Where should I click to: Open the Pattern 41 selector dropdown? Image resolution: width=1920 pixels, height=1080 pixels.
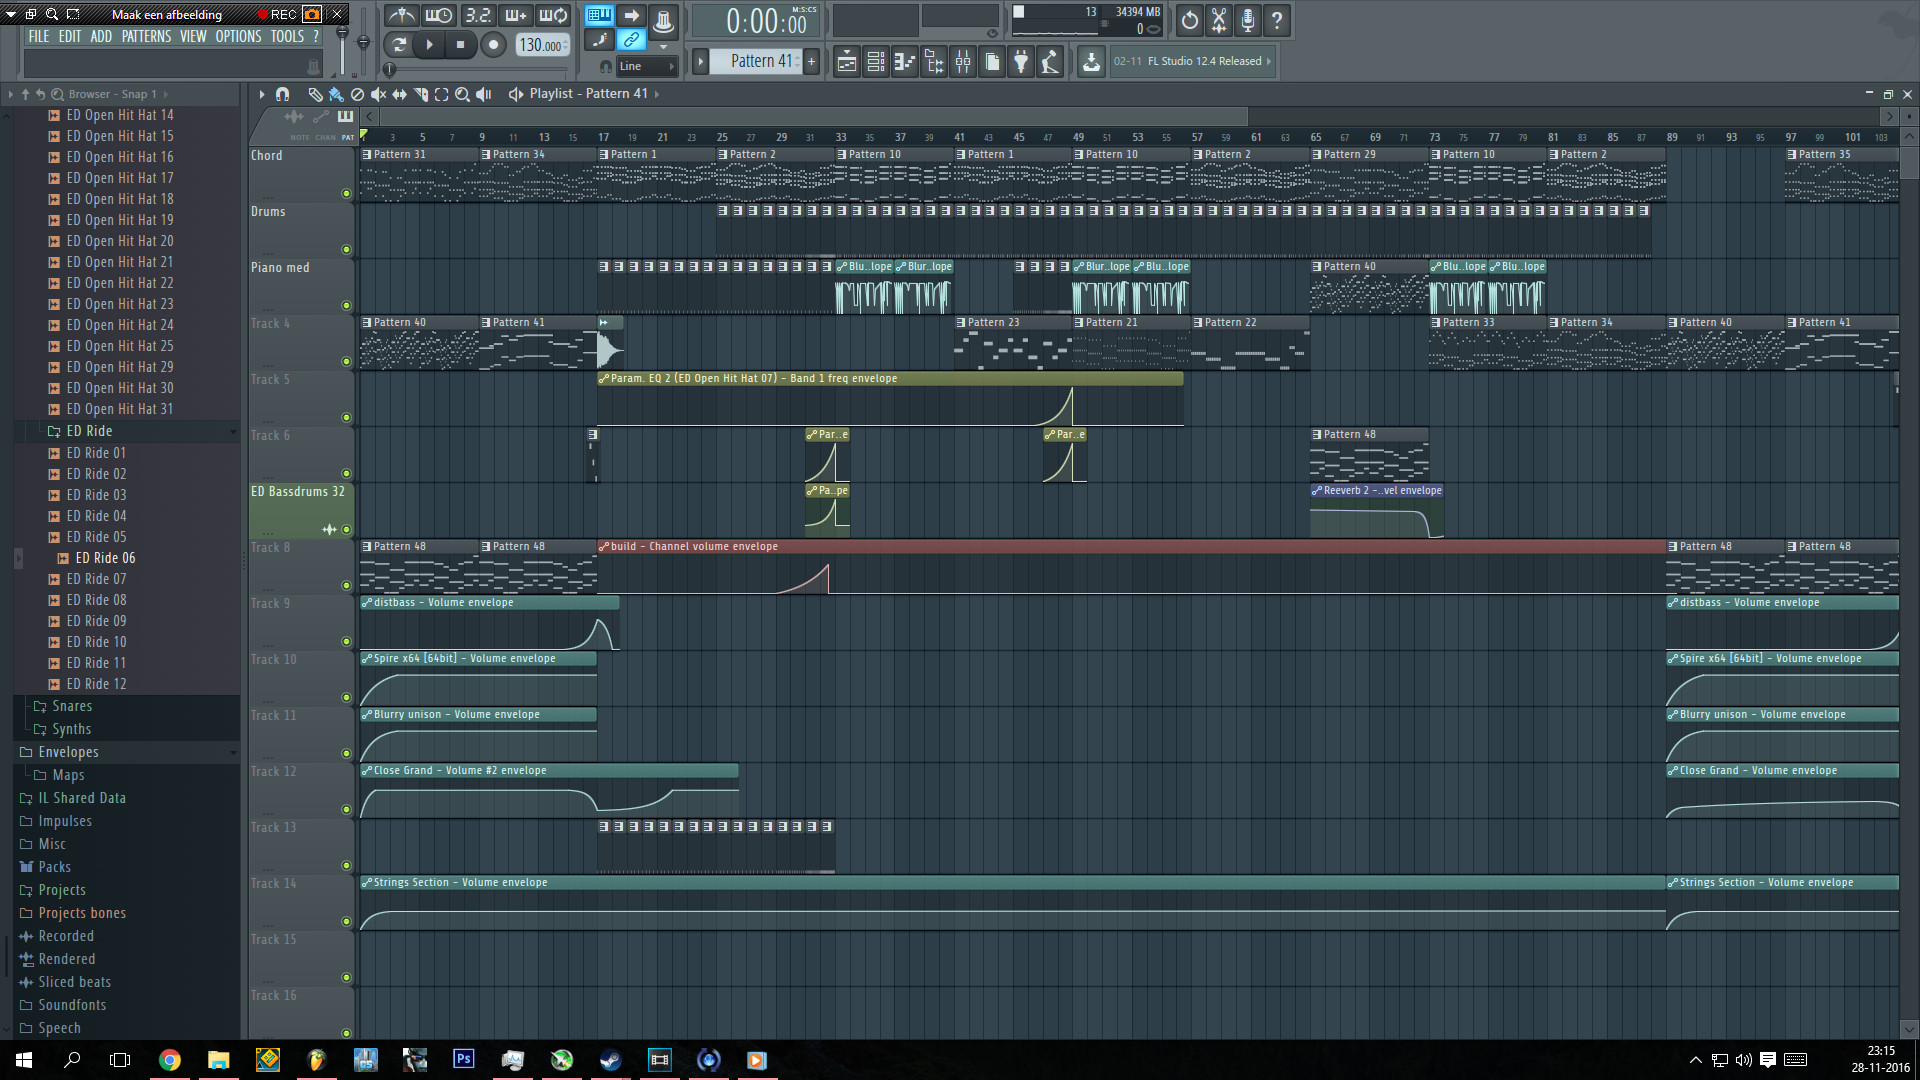pyautogui.click(x=758, y=61)
